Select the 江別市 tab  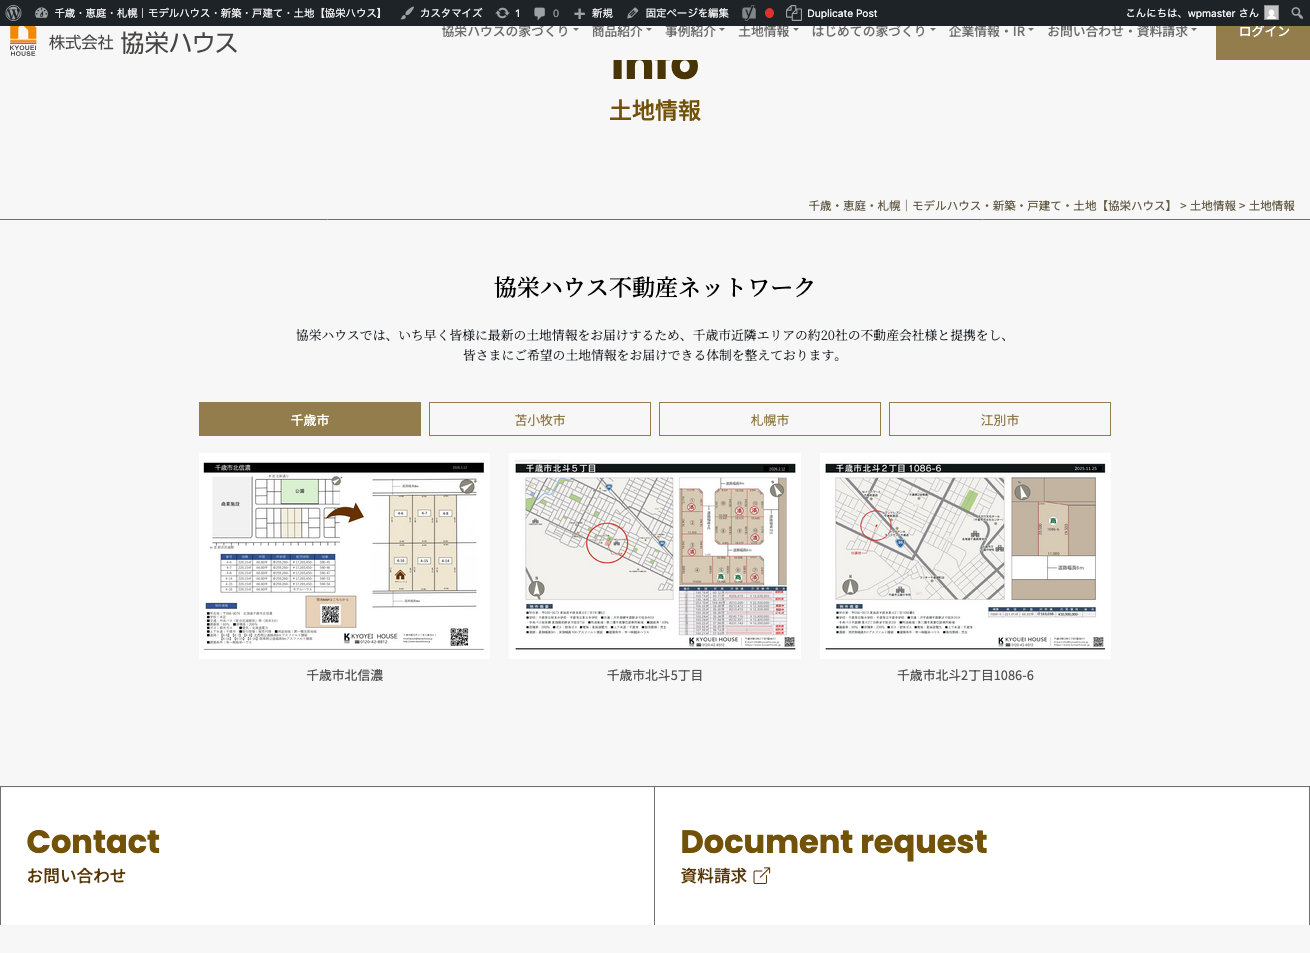tap(1000, 420)
